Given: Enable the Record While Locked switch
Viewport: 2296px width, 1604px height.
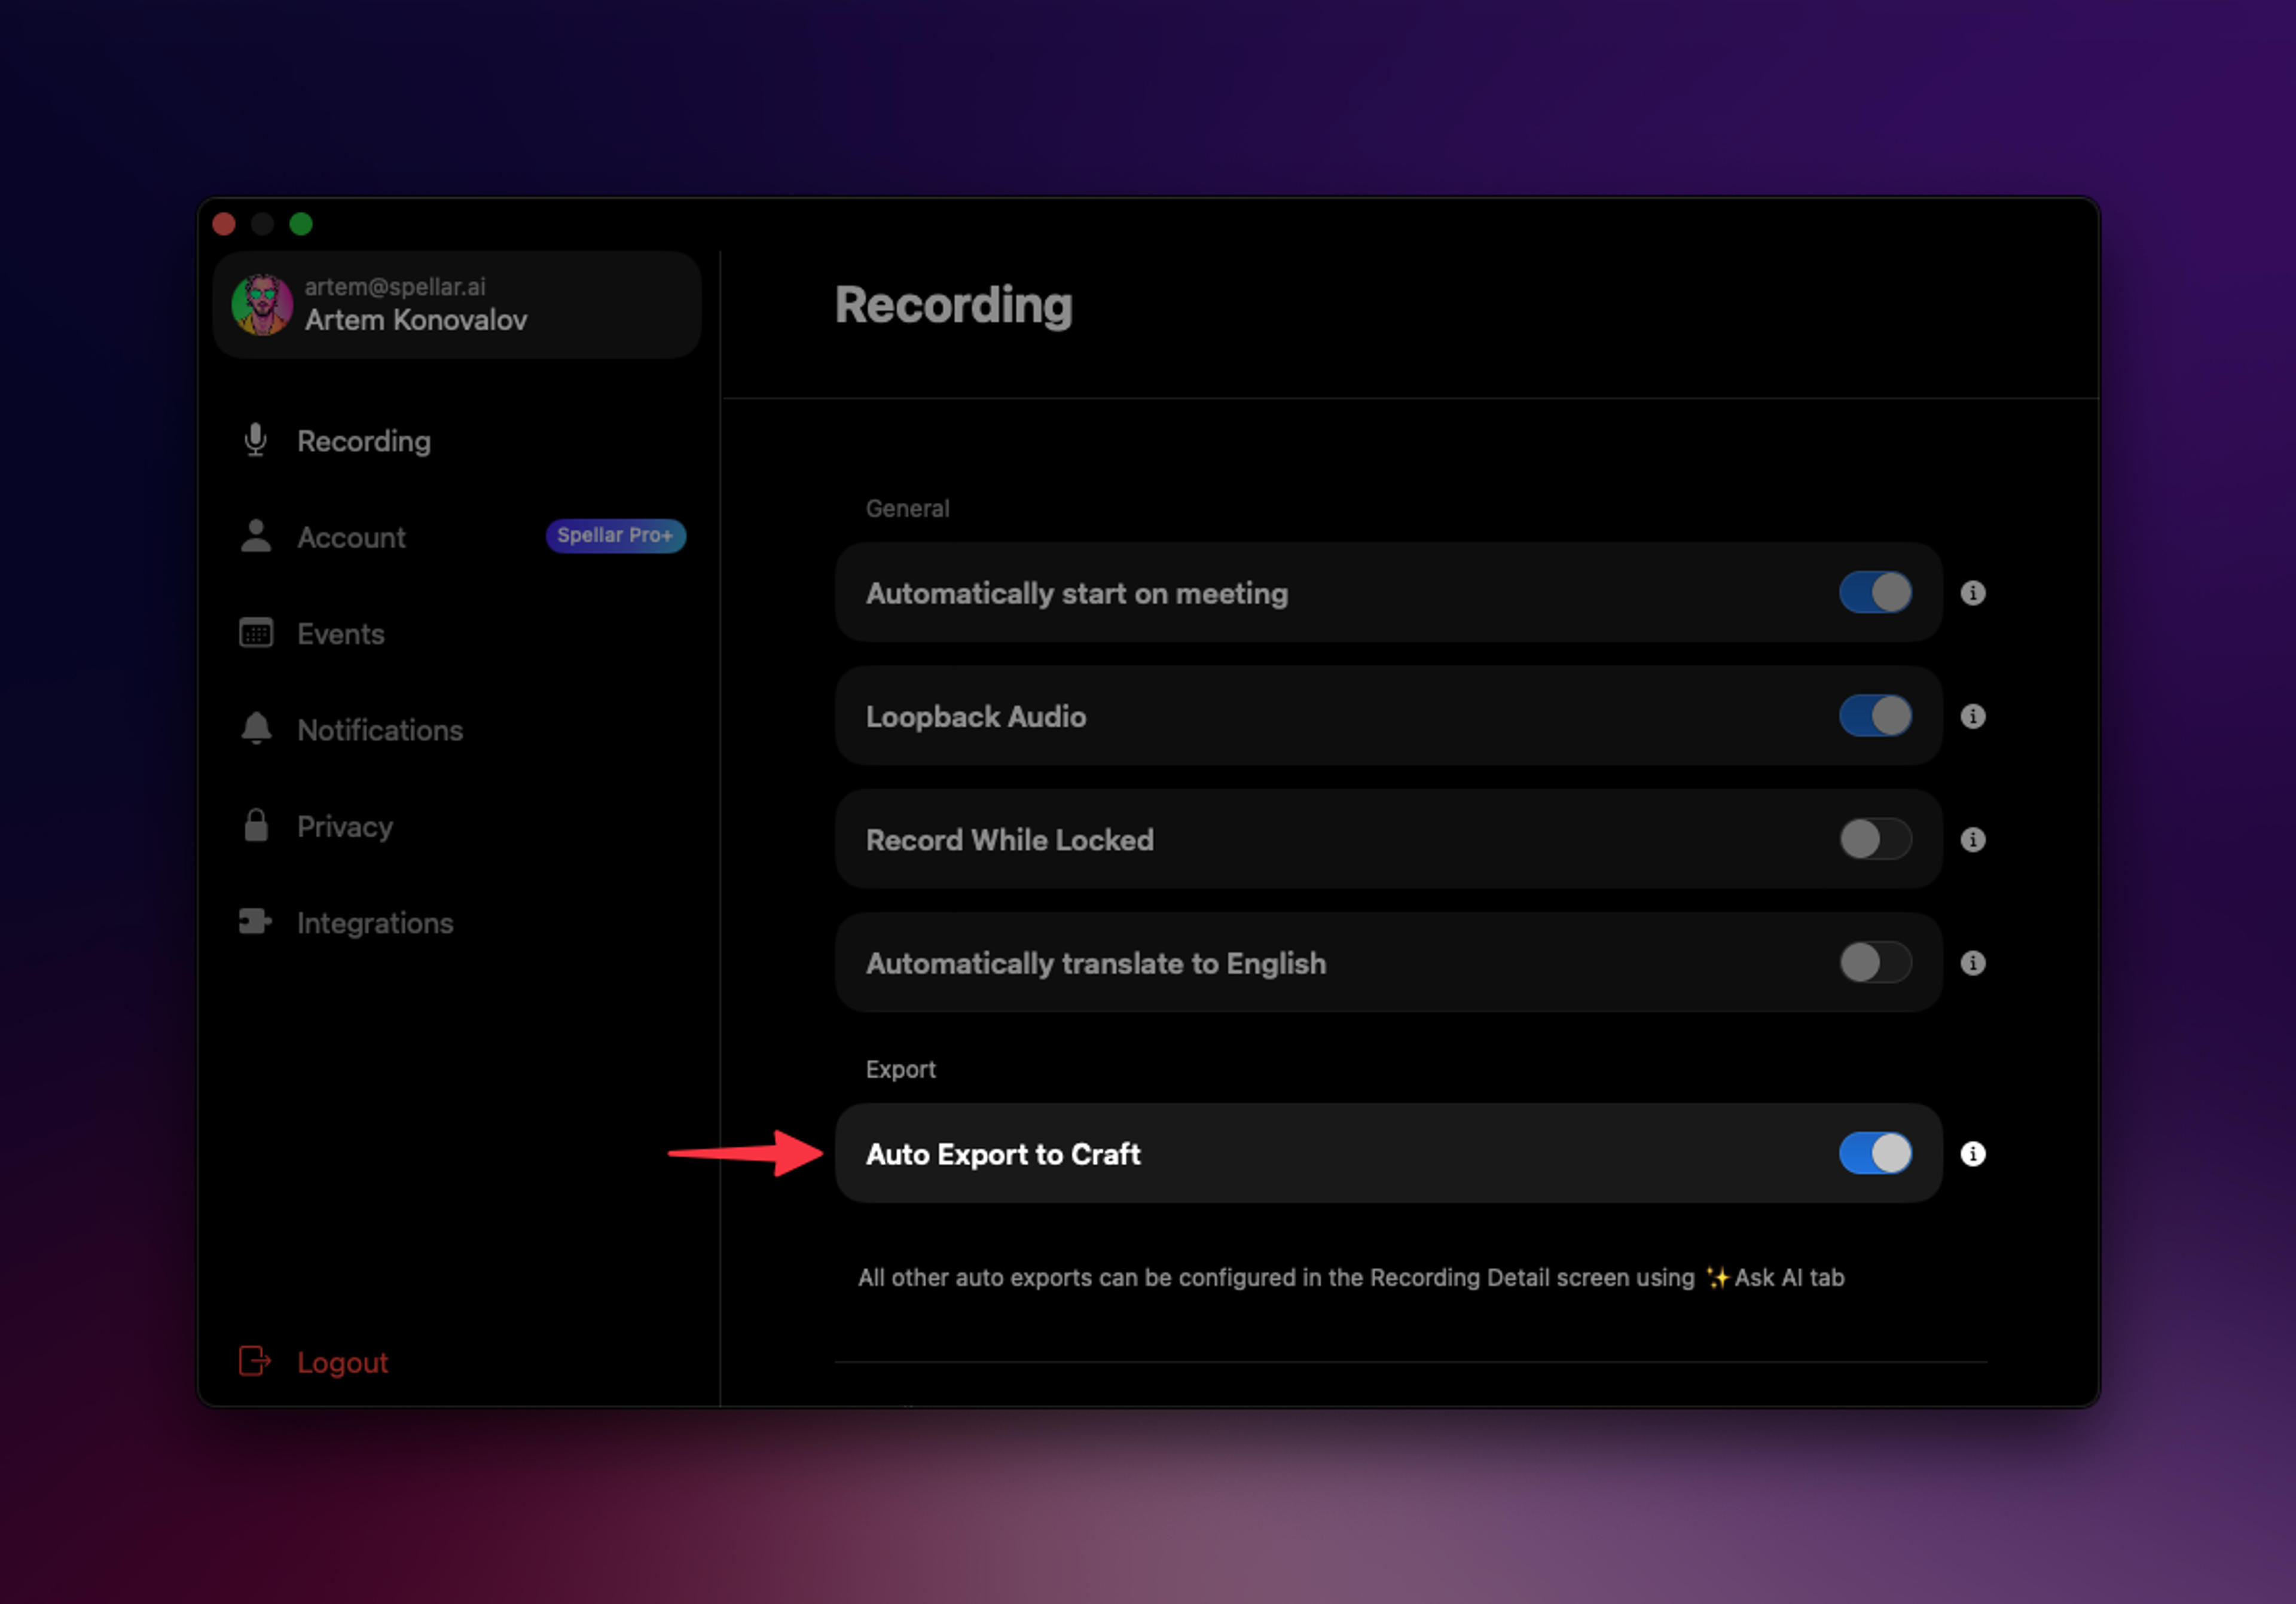Looking at the screenshot, I should coord(1875,839).
